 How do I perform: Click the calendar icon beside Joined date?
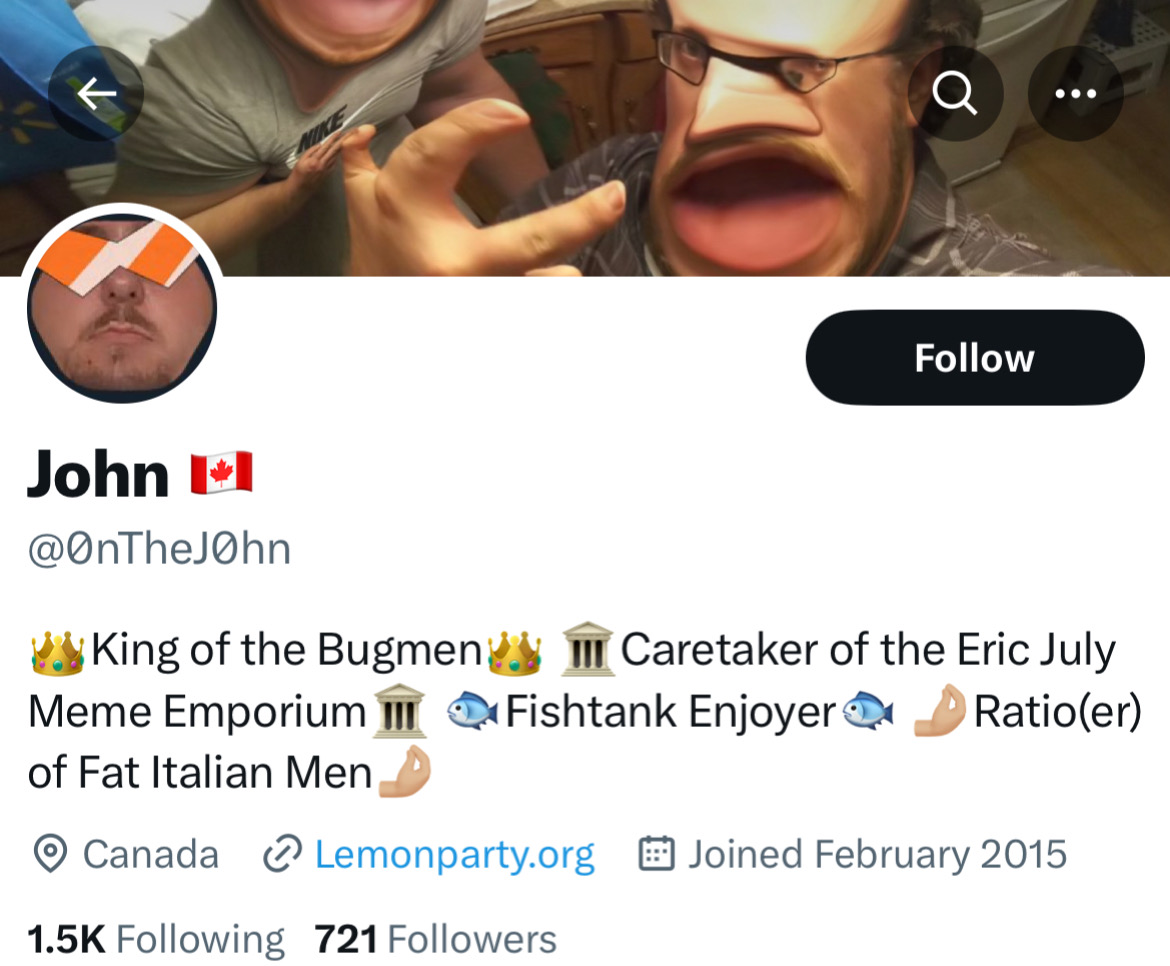[657, 854]
